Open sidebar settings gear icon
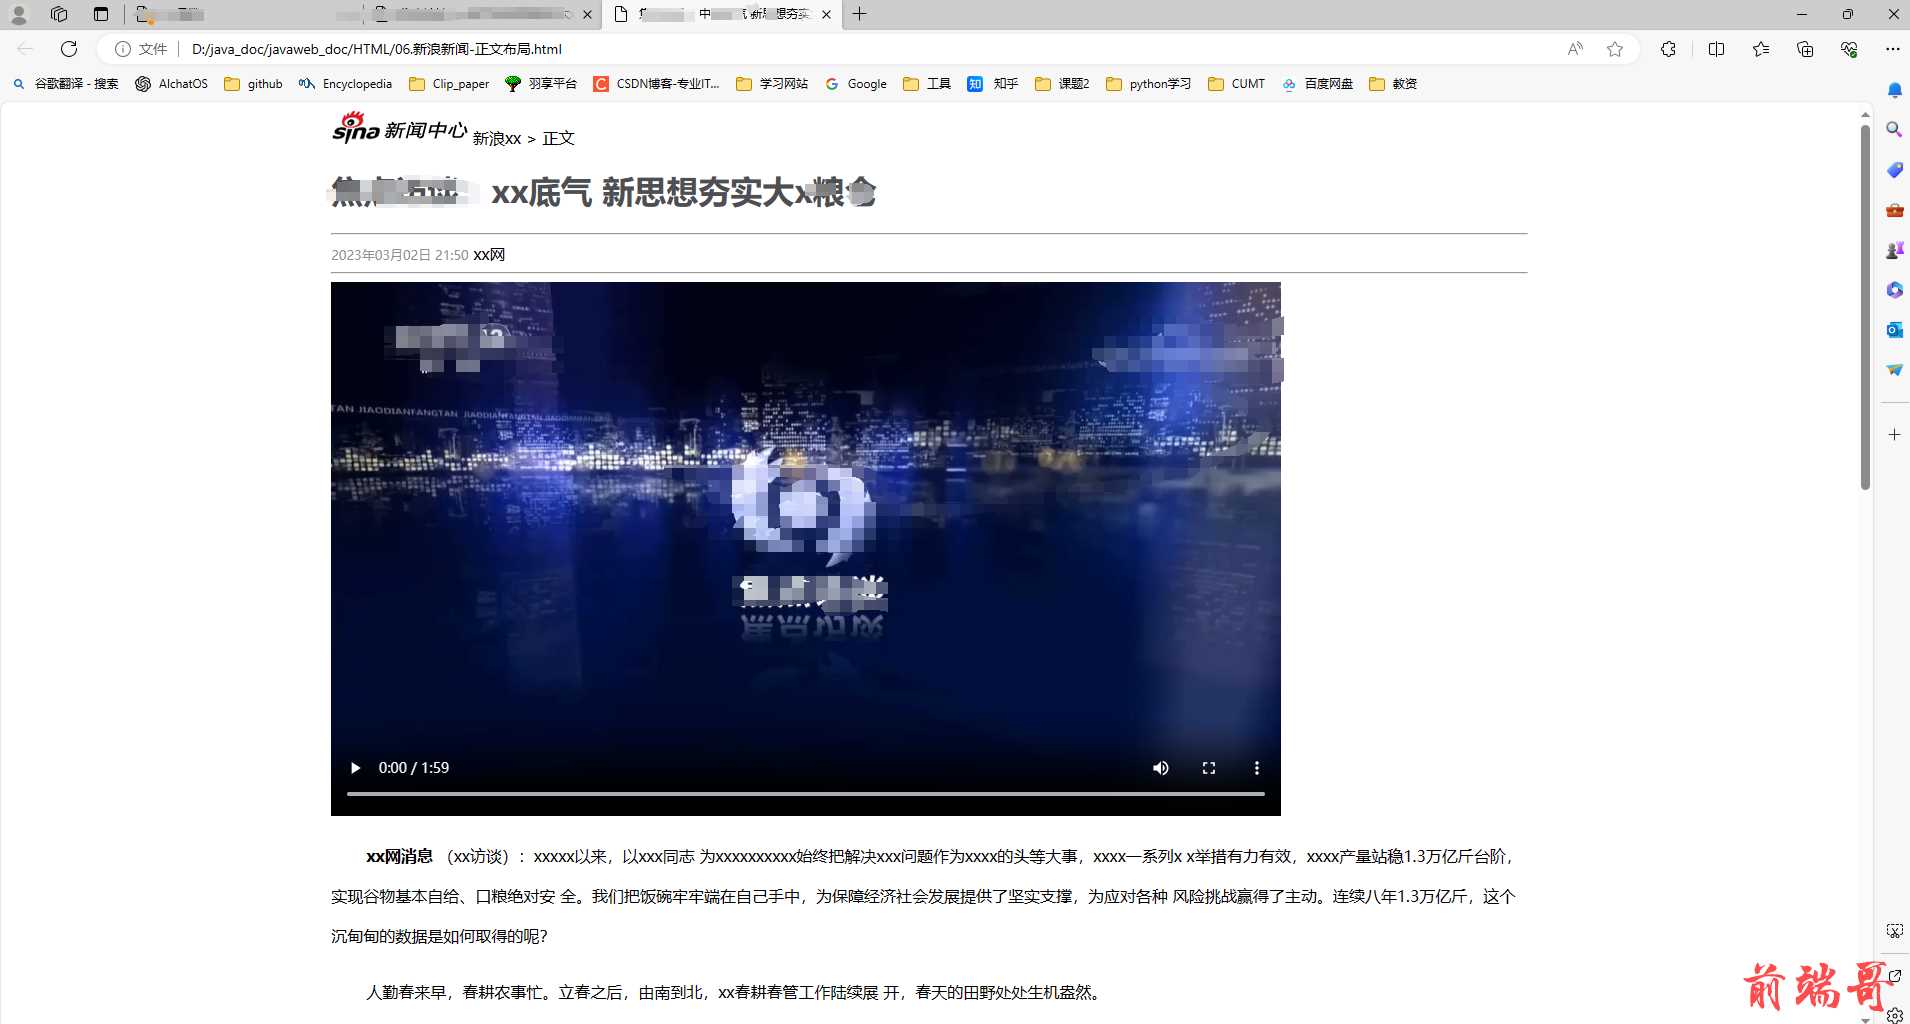This screenshot has width=1910, height=1024. 1894,1015
